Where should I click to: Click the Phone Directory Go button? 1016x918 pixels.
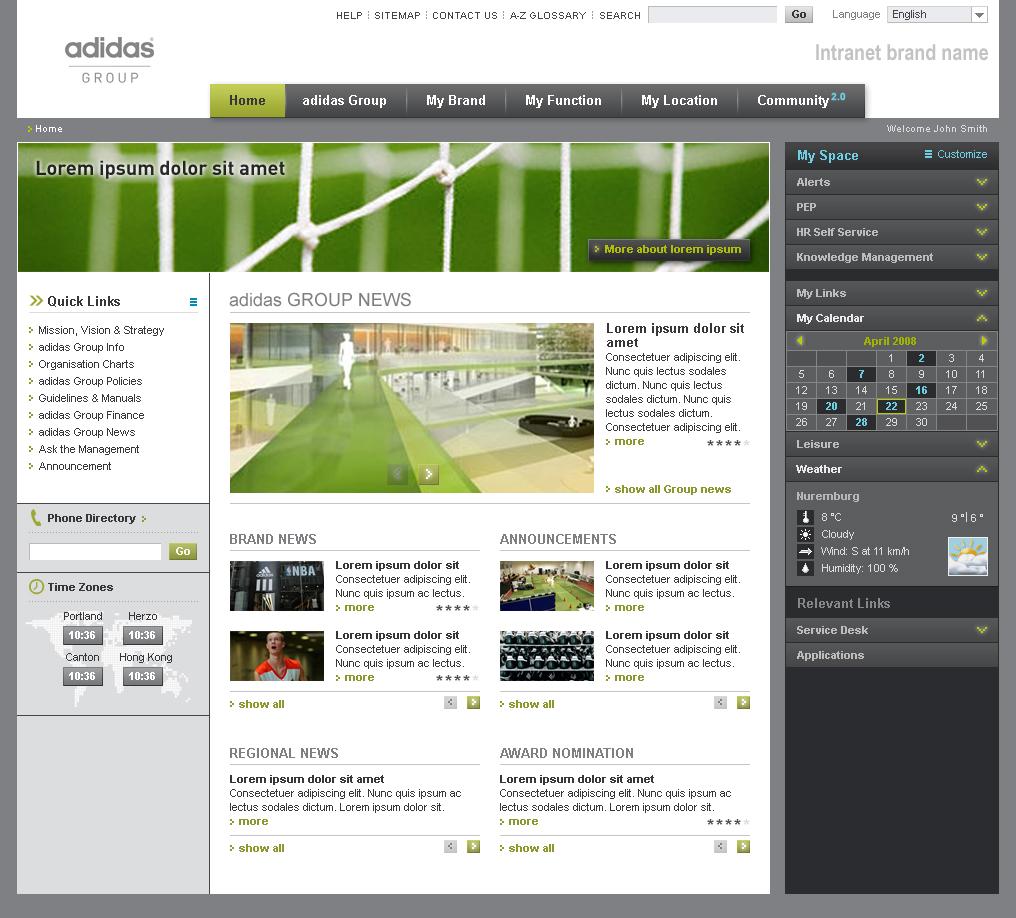(x=183, y=551)
